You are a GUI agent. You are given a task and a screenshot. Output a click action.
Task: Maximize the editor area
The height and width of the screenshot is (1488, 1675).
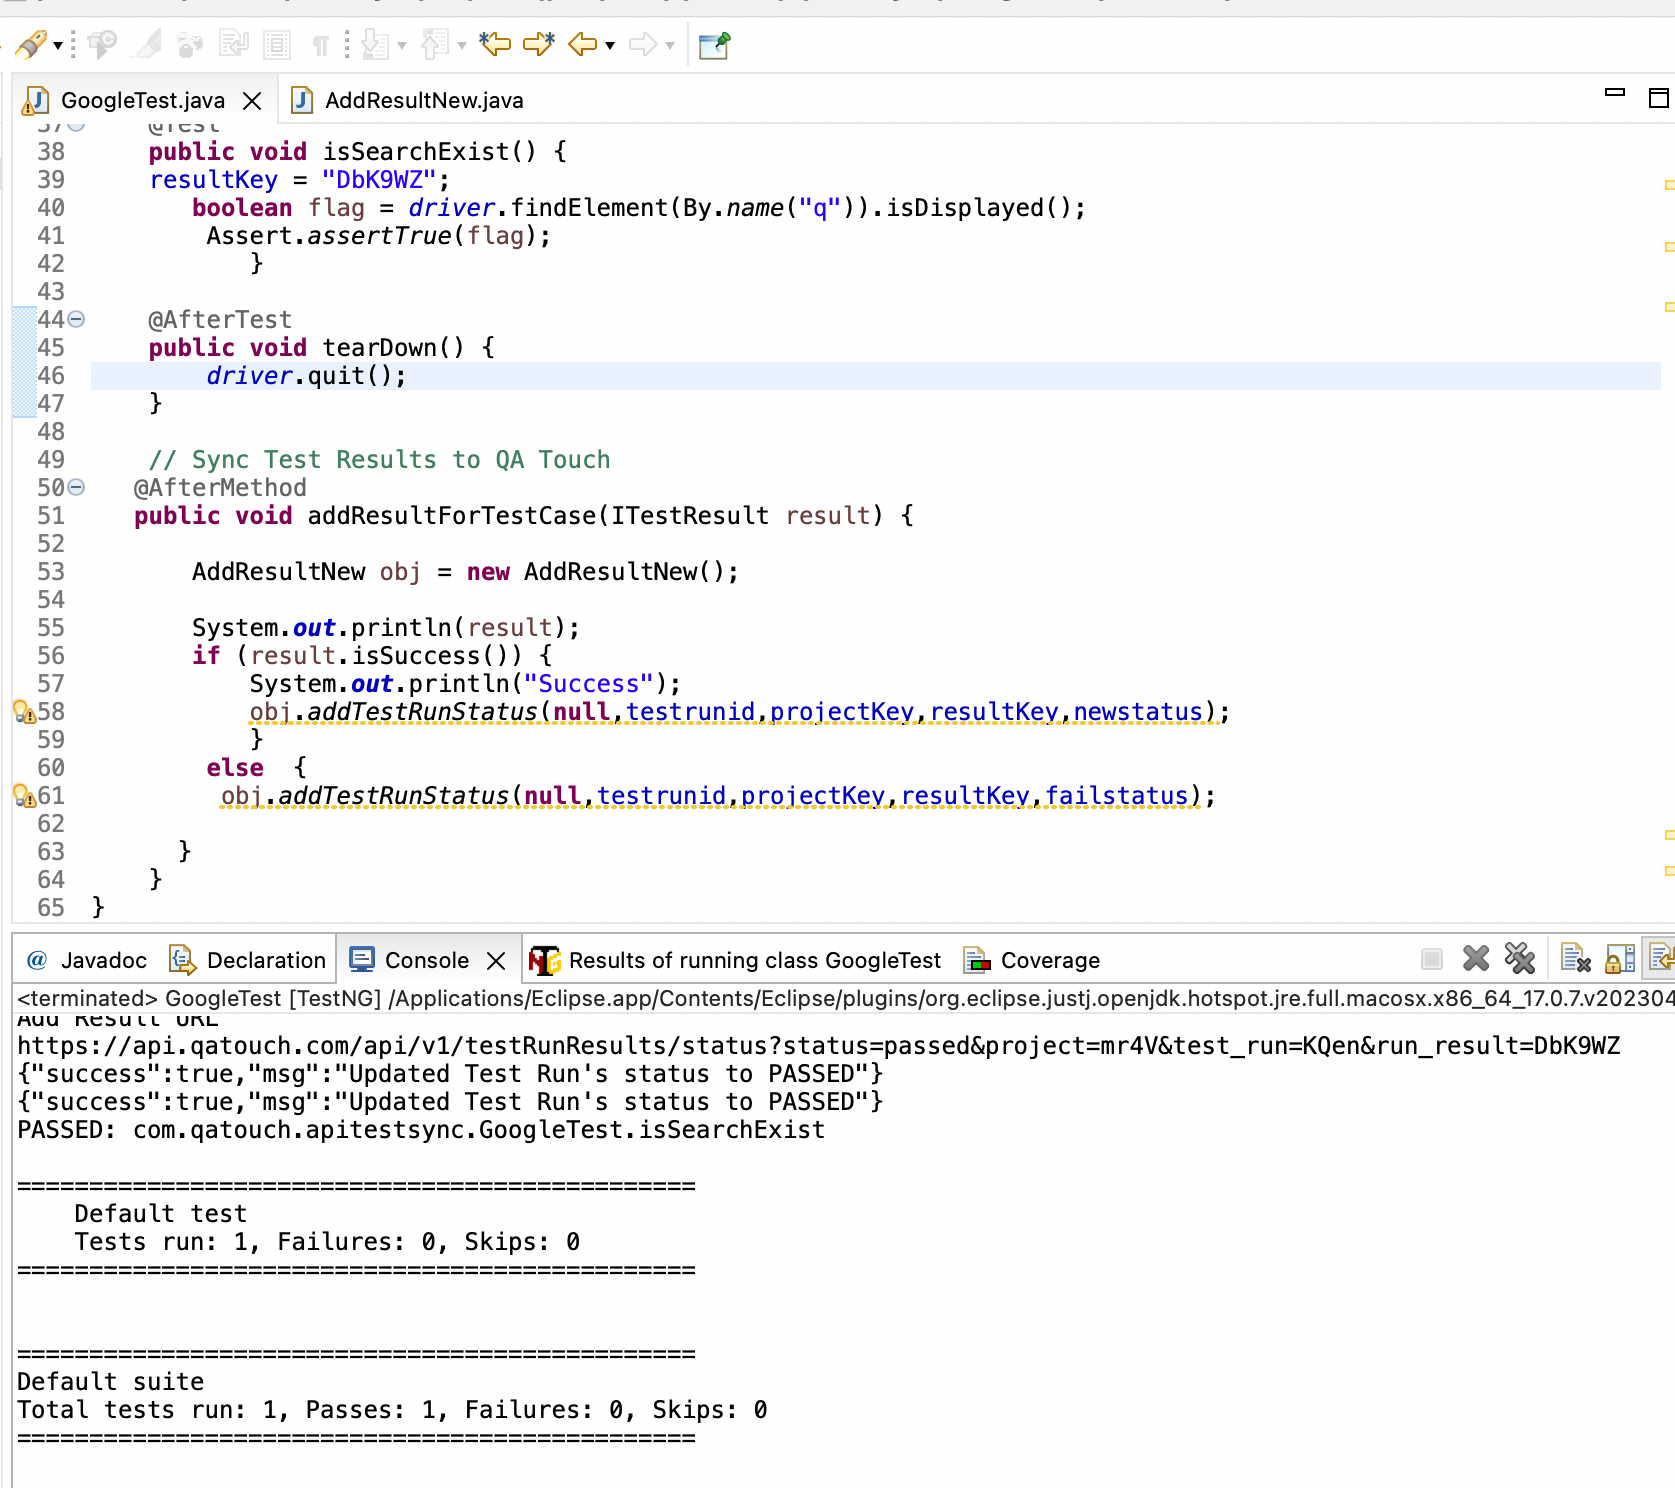(x=1659, y=98)
